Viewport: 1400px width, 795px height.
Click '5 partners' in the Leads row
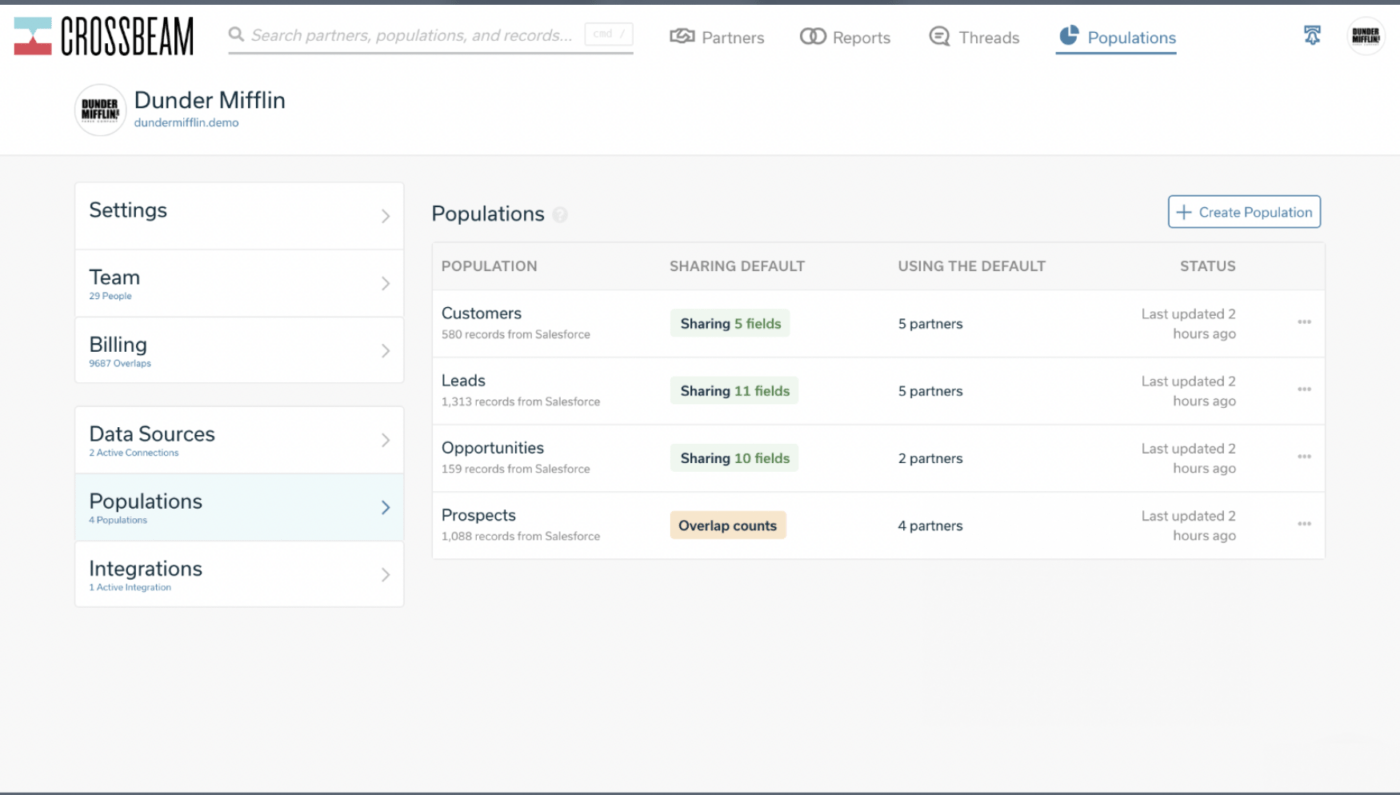click(x=930, y=391)
